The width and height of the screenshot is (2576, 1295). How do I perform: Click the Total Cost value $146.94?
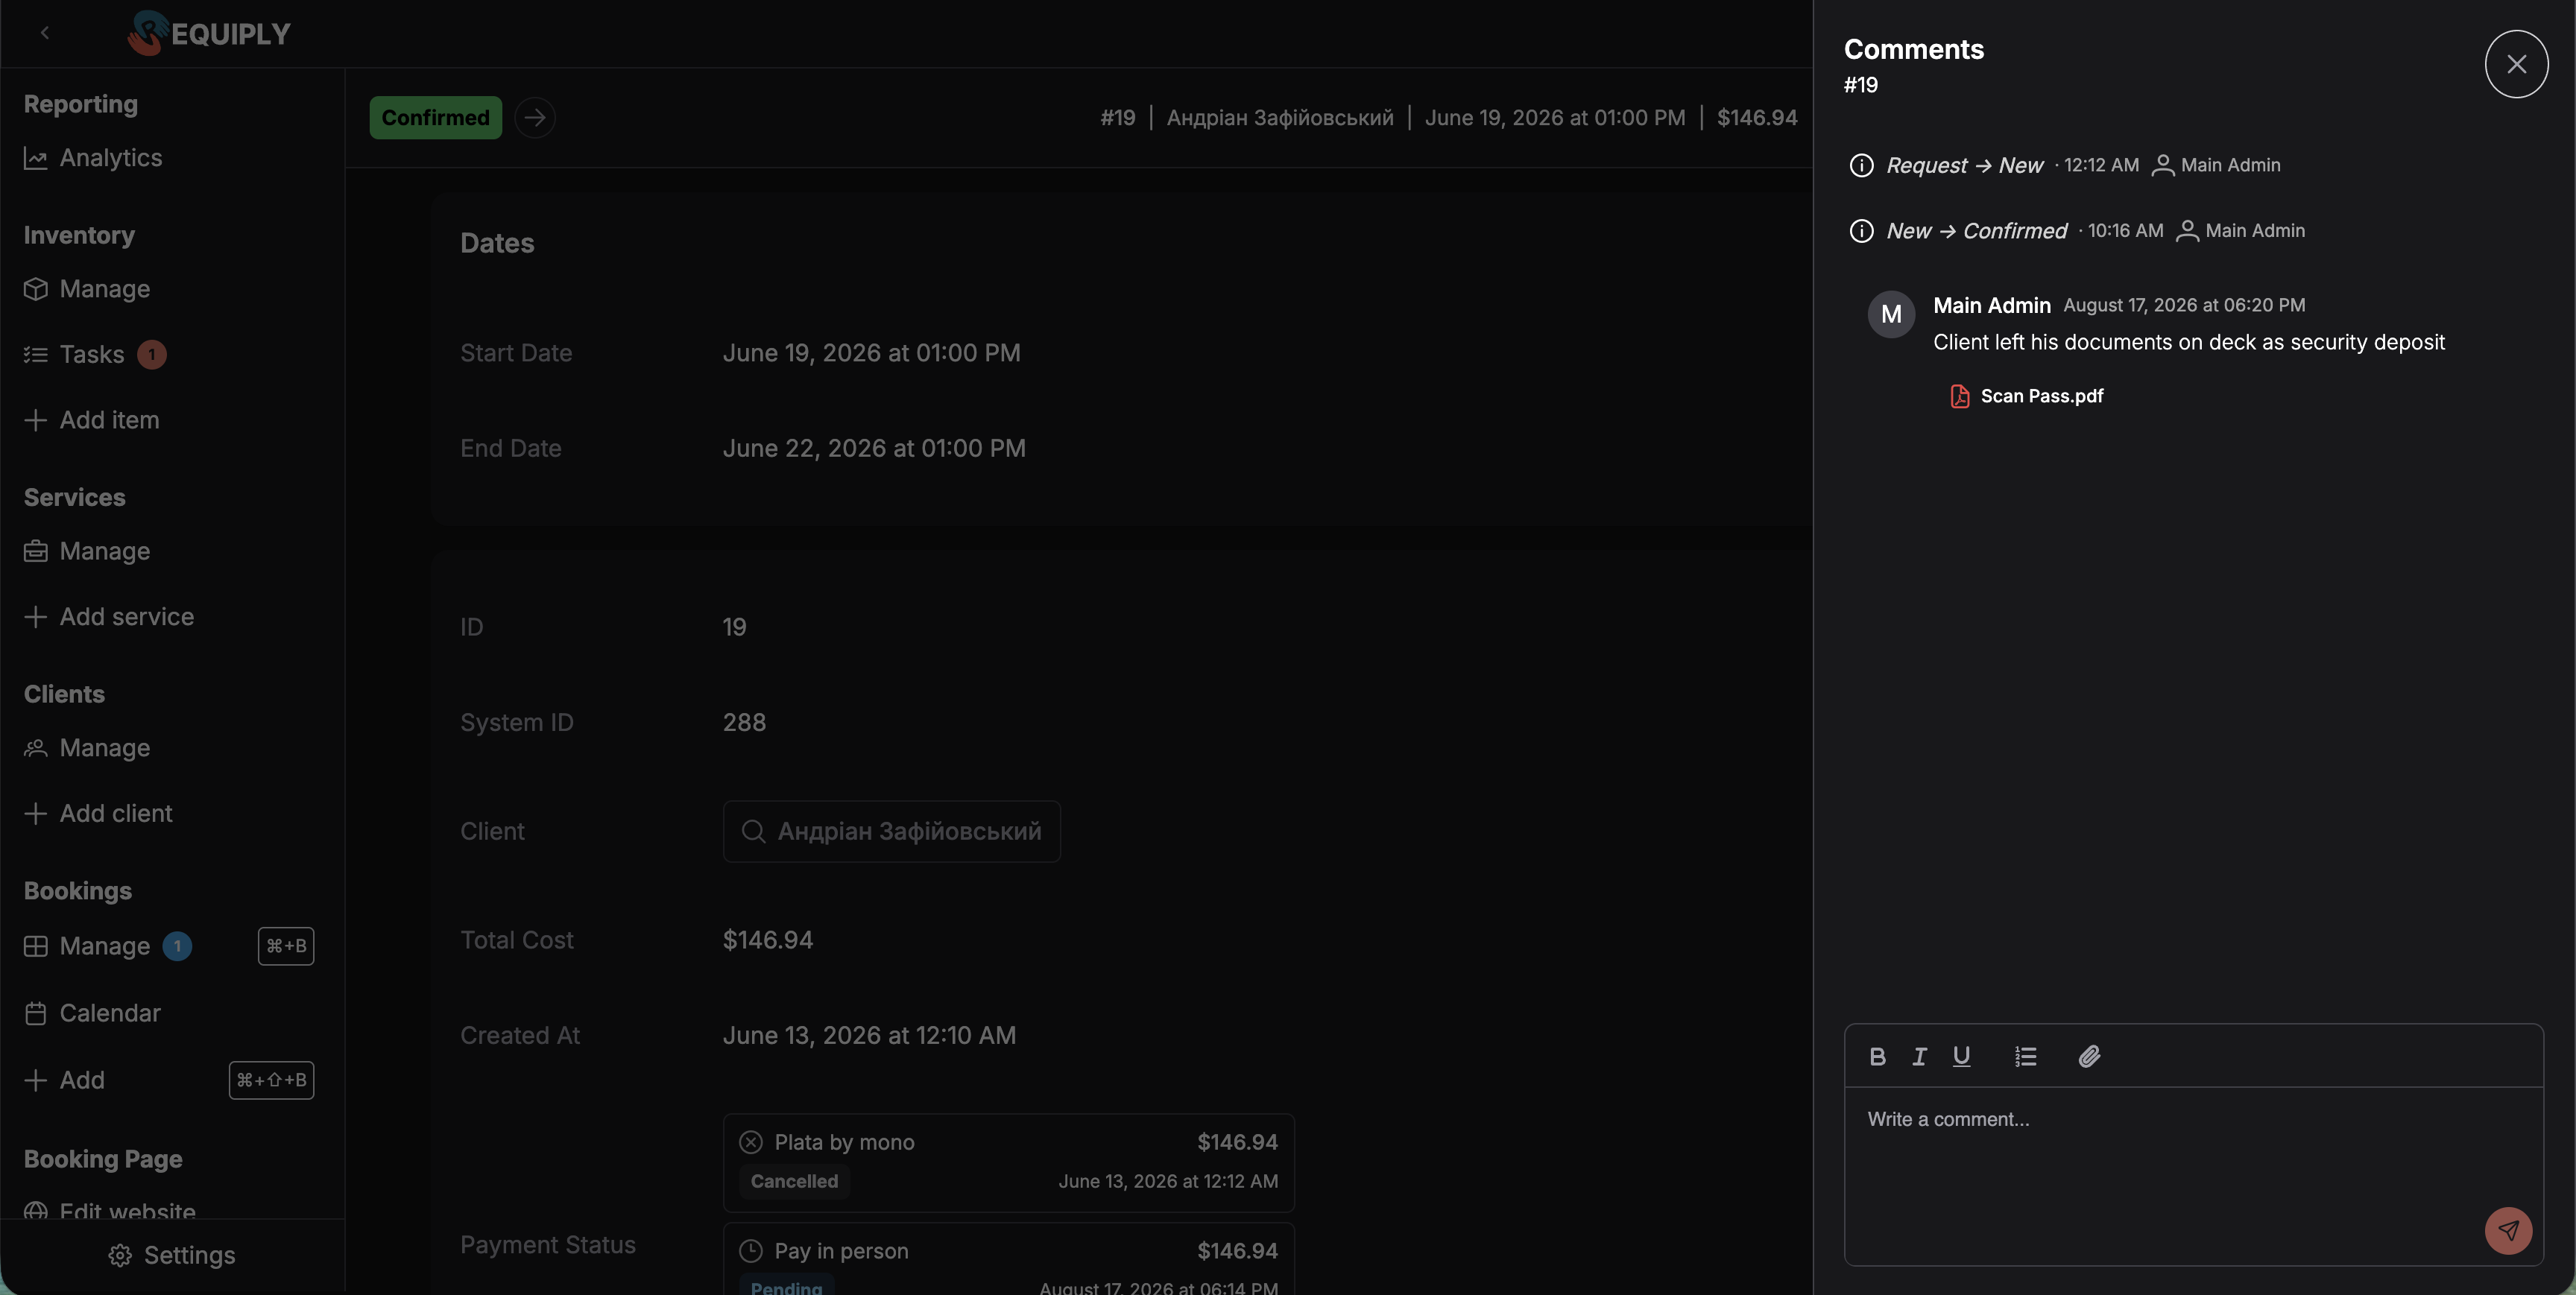click(x=768, y=940)
